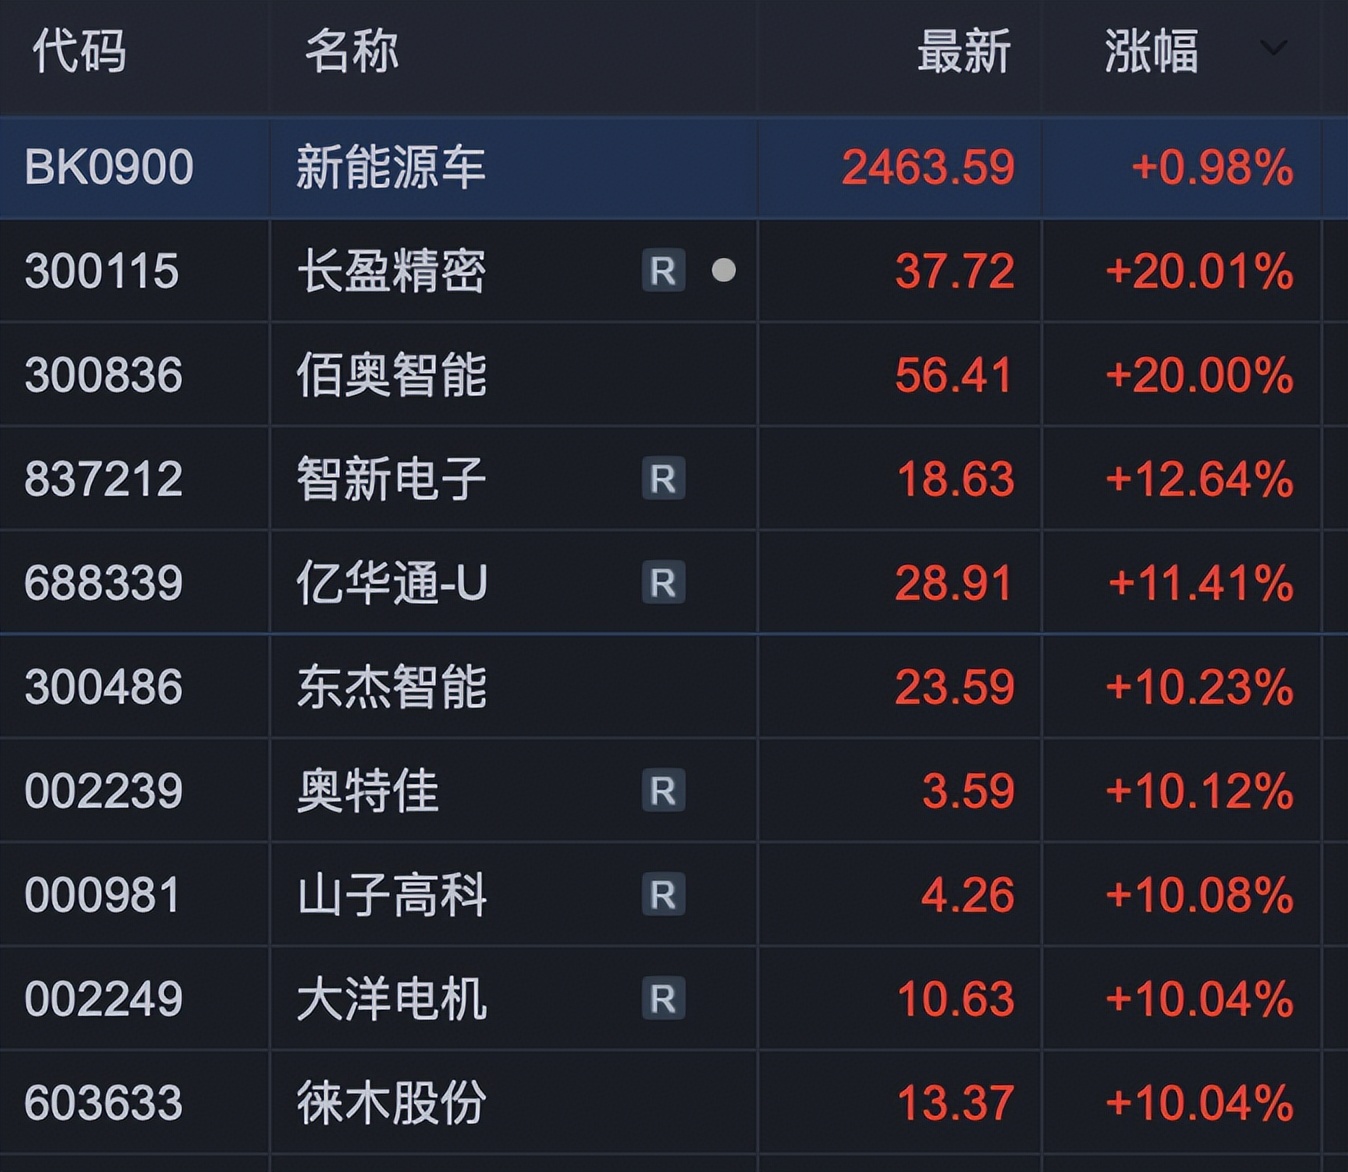Click change +12.64%
This screenshot has width=1348, height=1172.
[1199, 479]
